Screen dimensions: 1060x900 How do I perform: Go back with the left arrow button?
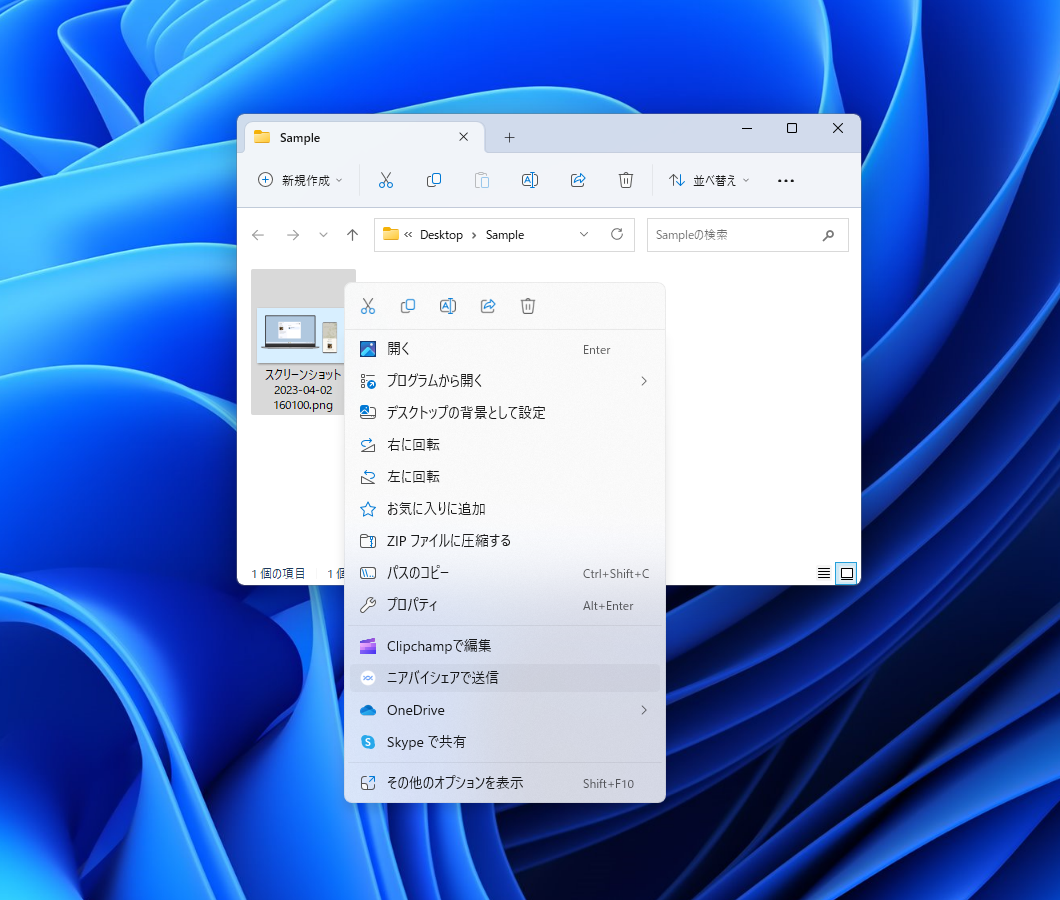[x=258, y=235]
